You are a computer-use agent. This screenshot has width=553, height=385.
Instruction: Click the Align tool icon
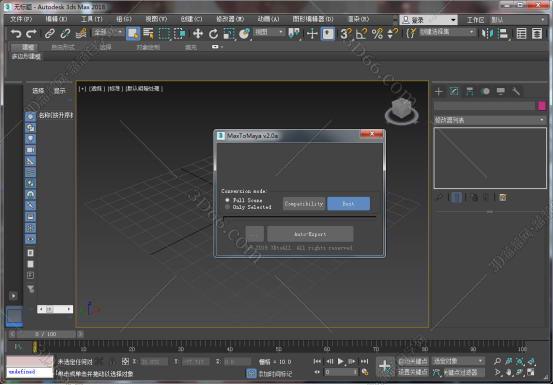point(503,34)
